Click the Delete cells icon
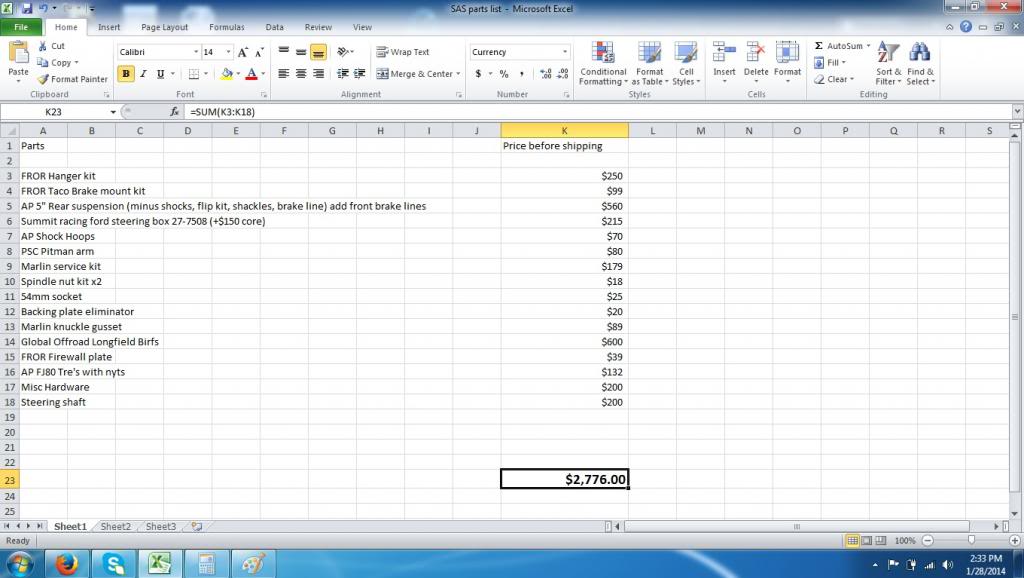1024x578 pixels. click(x=756, y=52)
